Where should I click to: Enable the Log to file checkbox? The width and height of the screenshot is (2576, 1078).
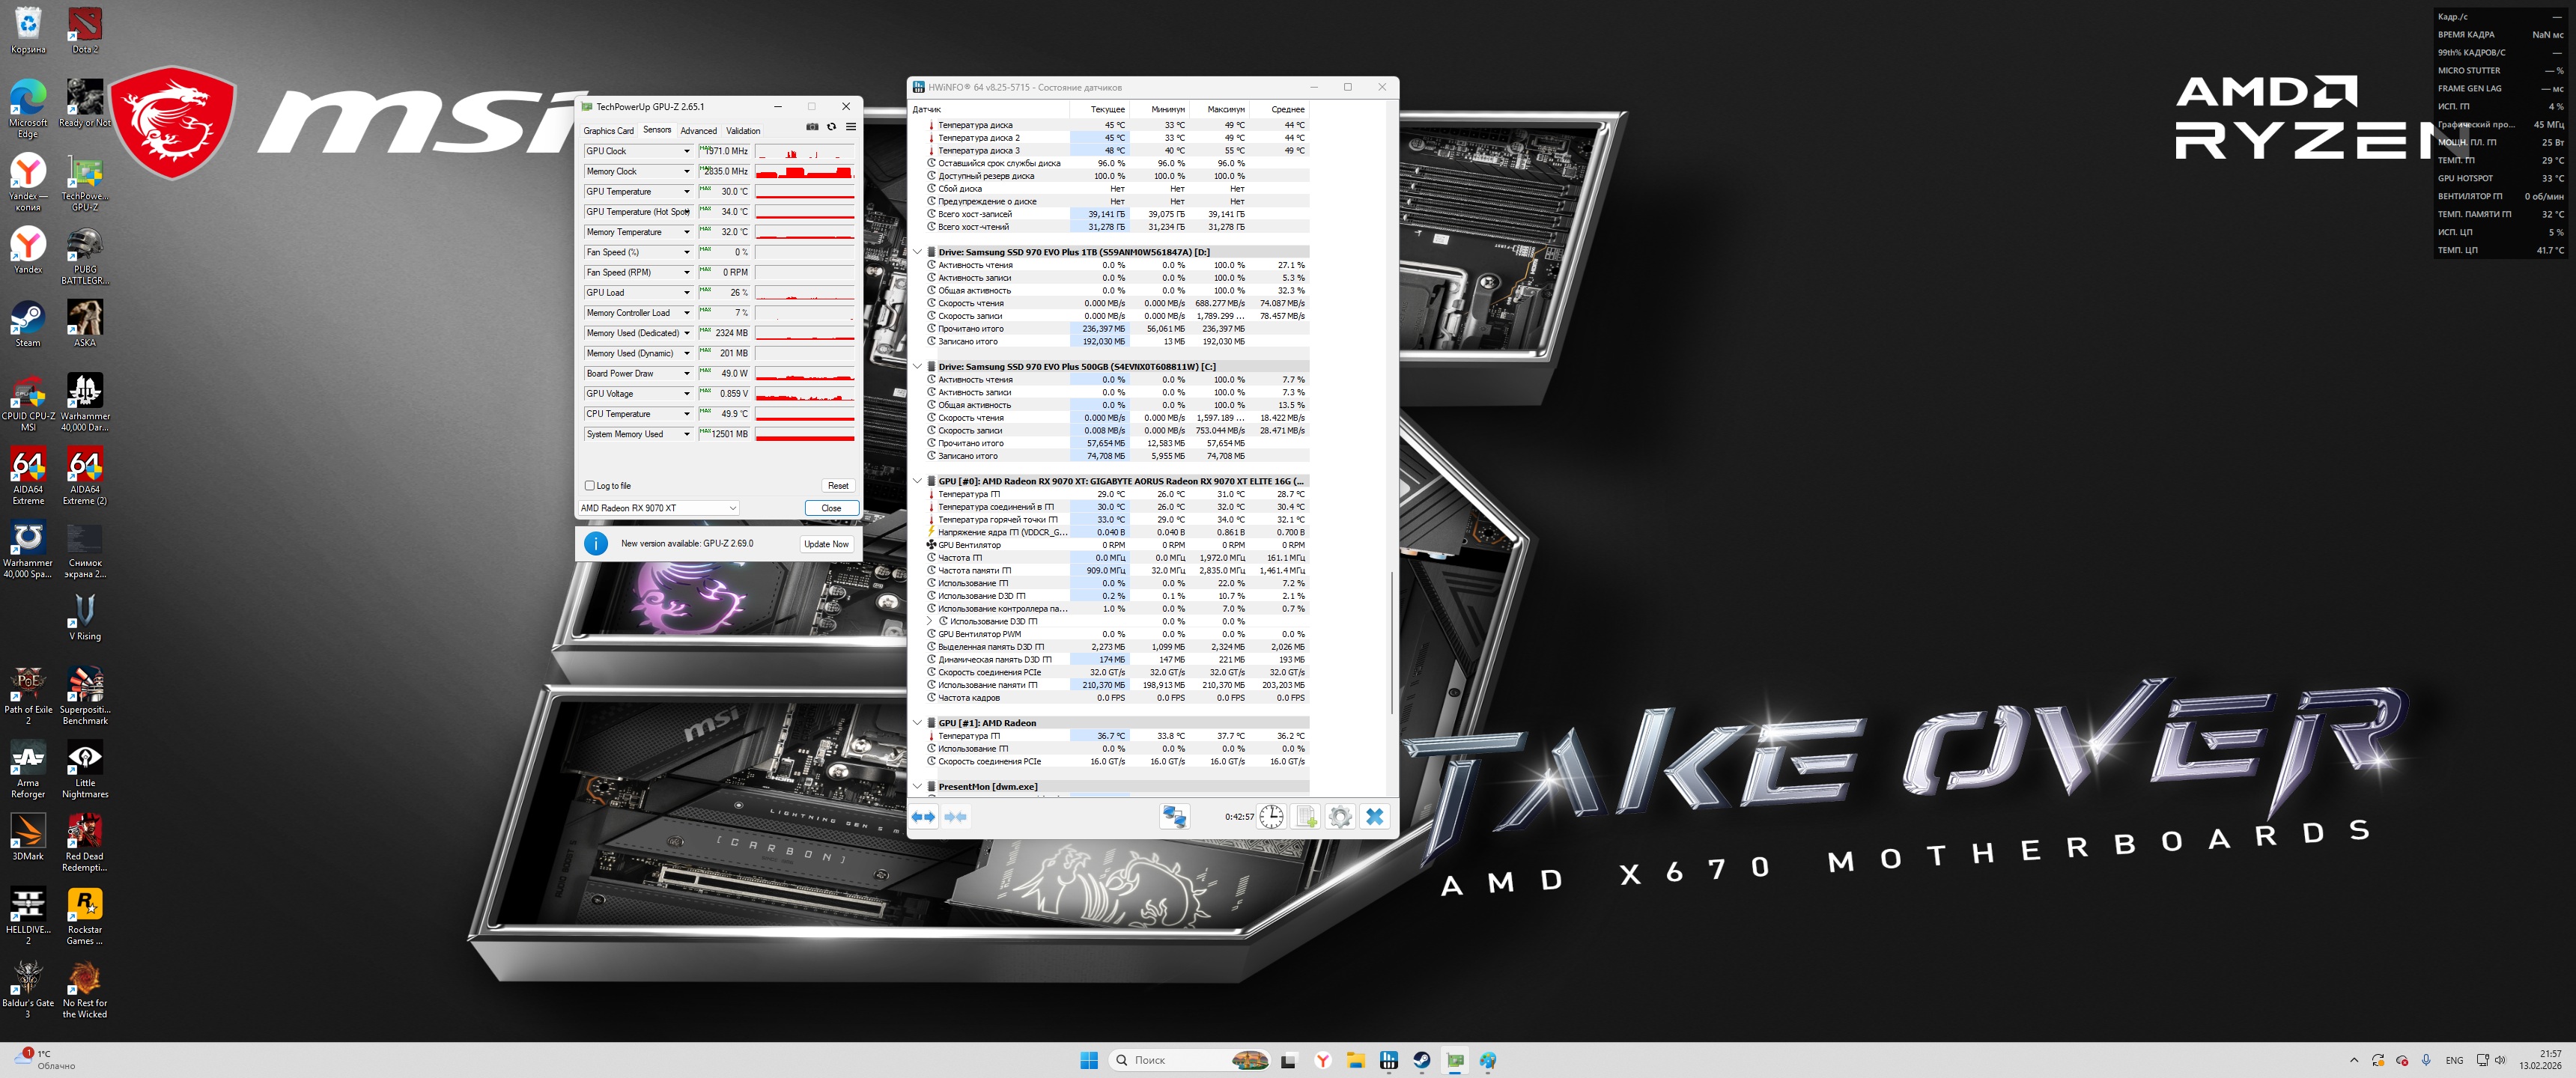[x=590, y=486]
